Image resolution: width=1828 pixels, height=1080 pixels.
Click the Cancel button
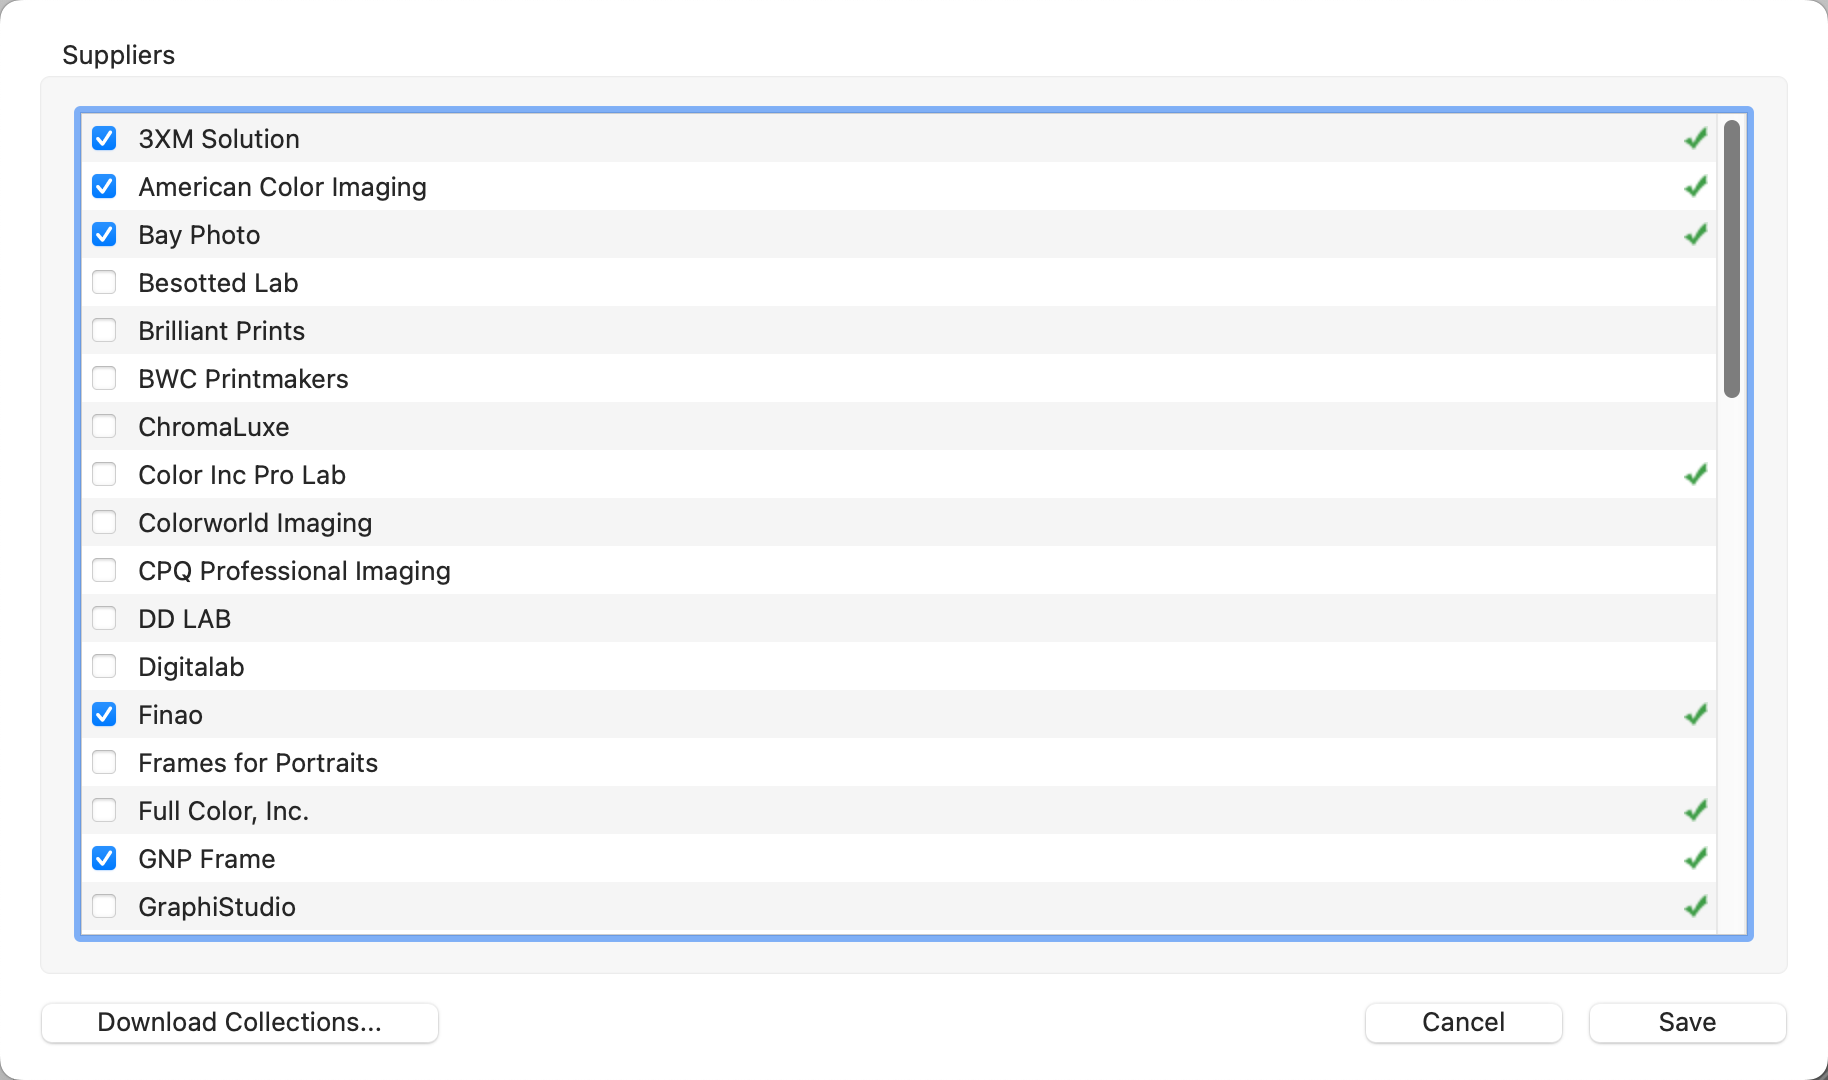tap(1463, 1022)
